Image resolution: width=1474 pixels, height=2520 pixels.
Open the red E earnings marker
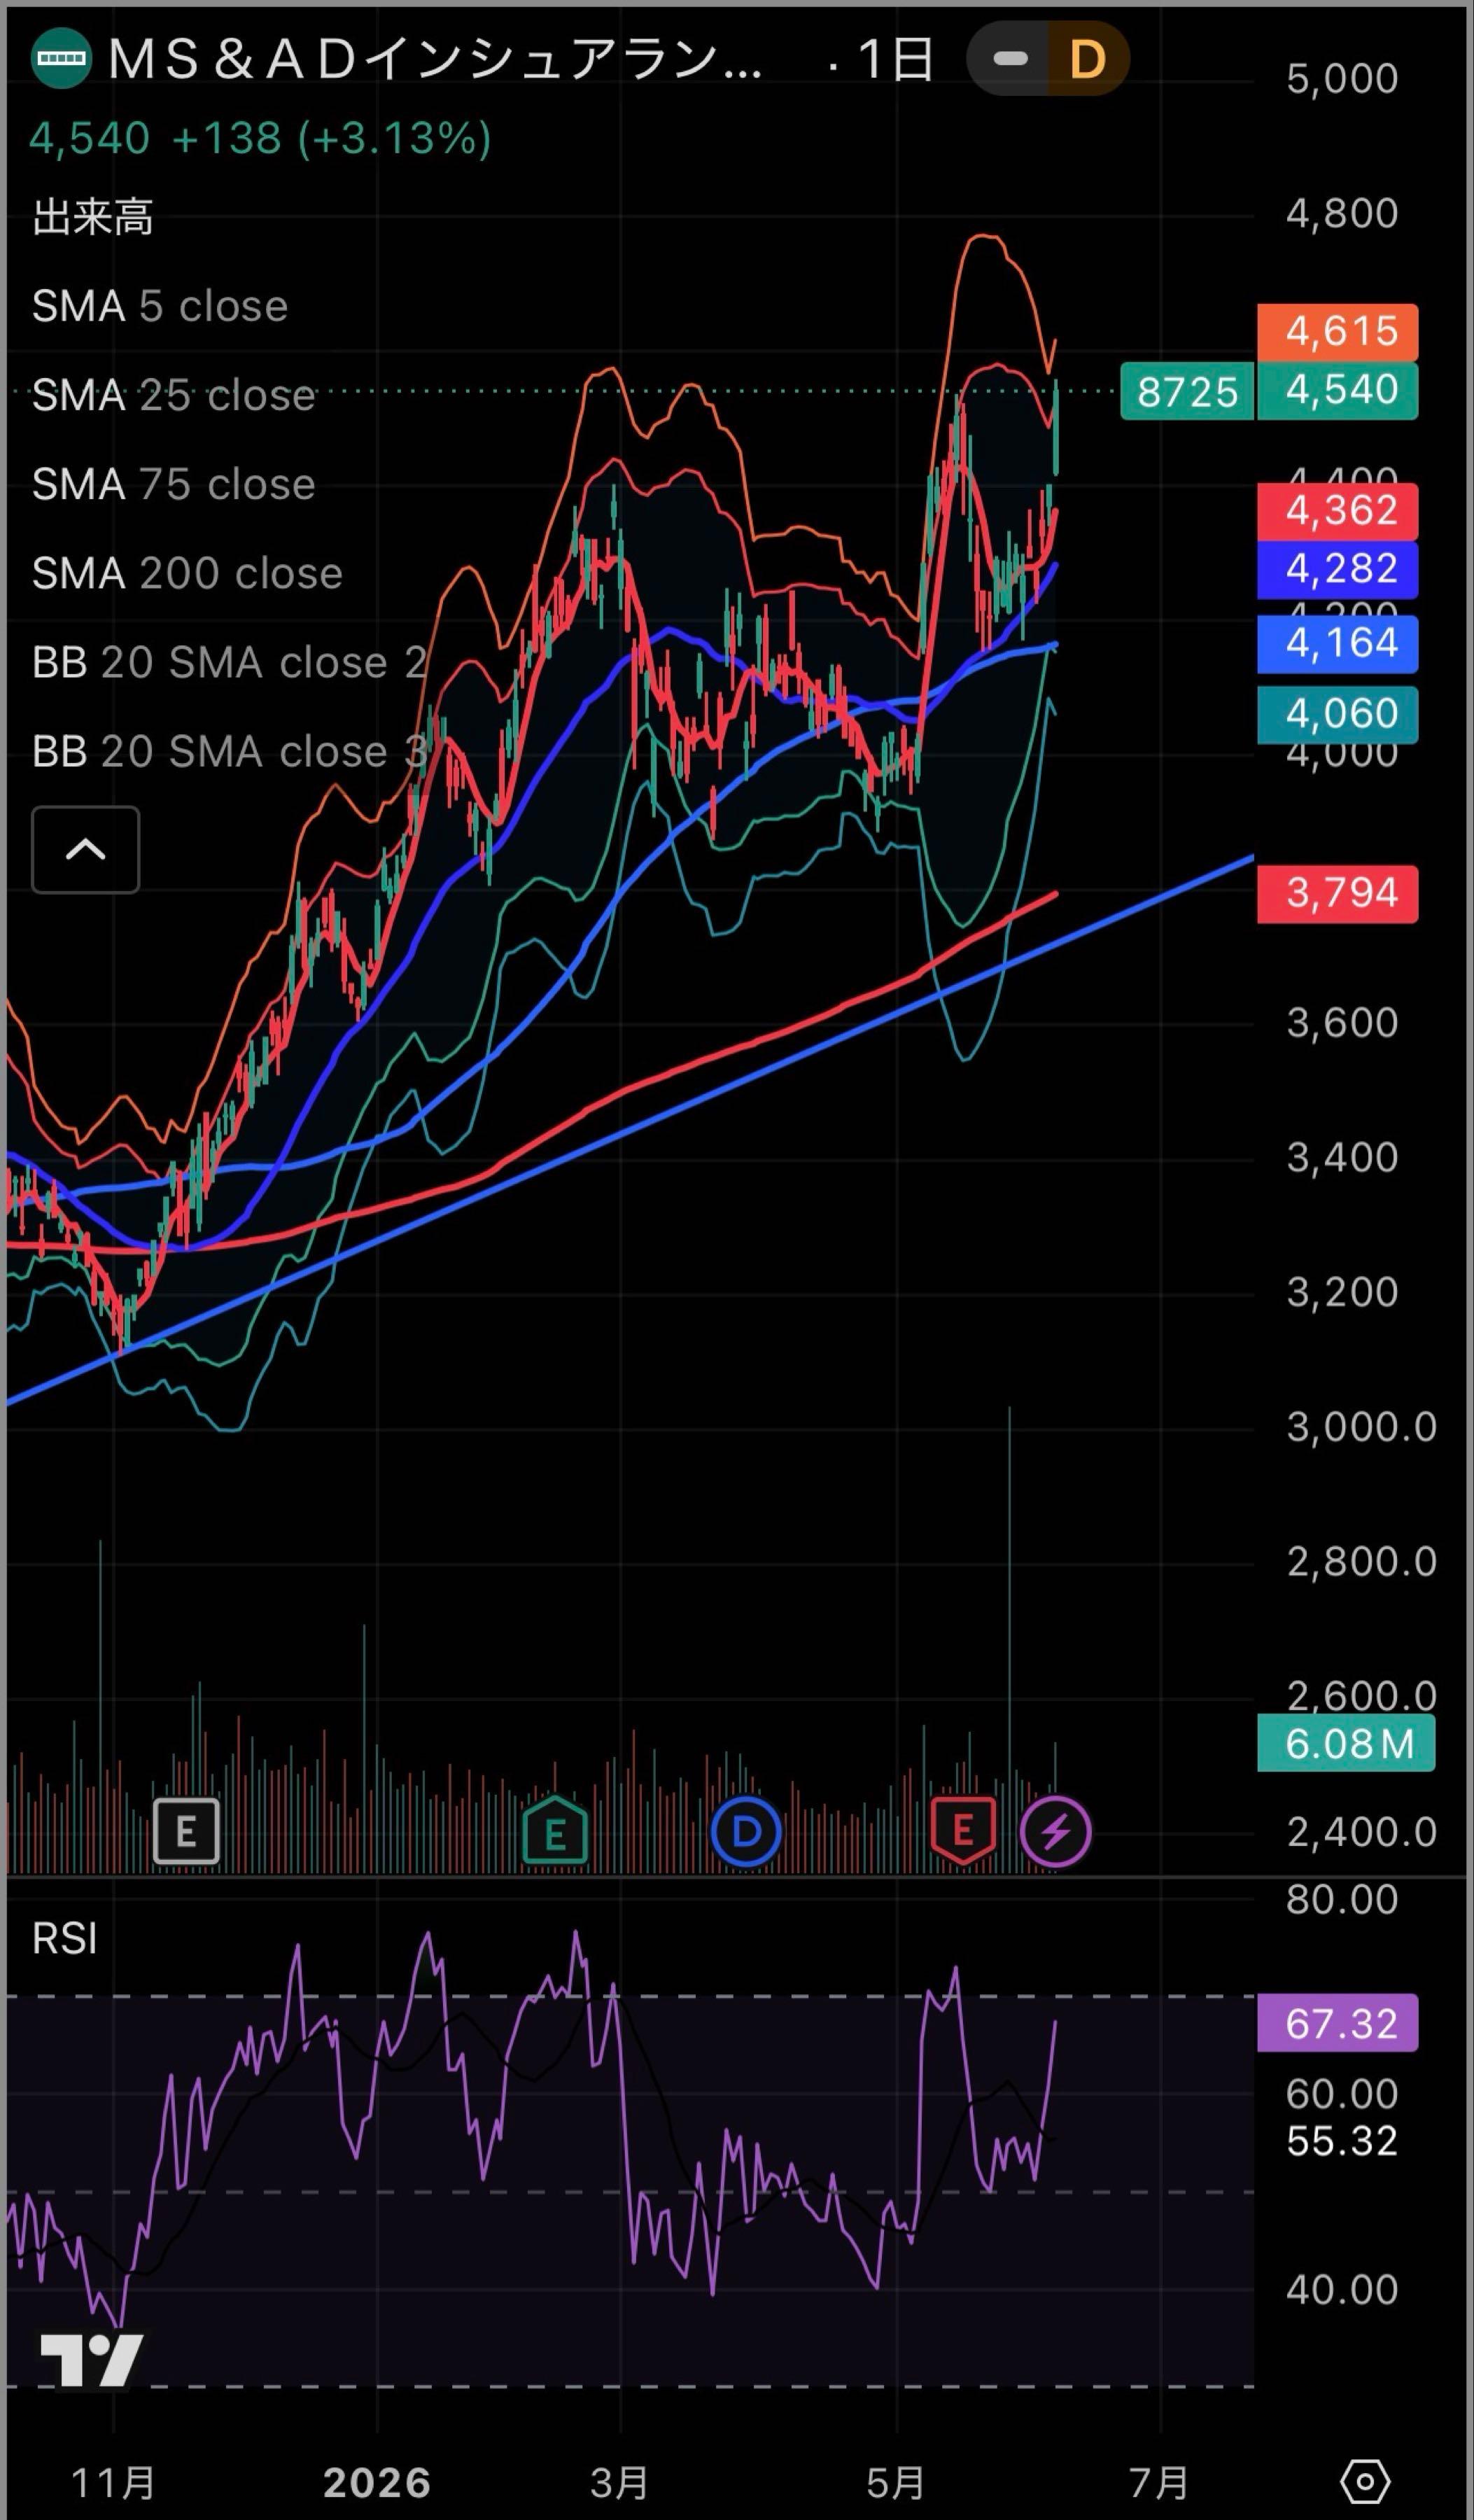click(963, 1832)
